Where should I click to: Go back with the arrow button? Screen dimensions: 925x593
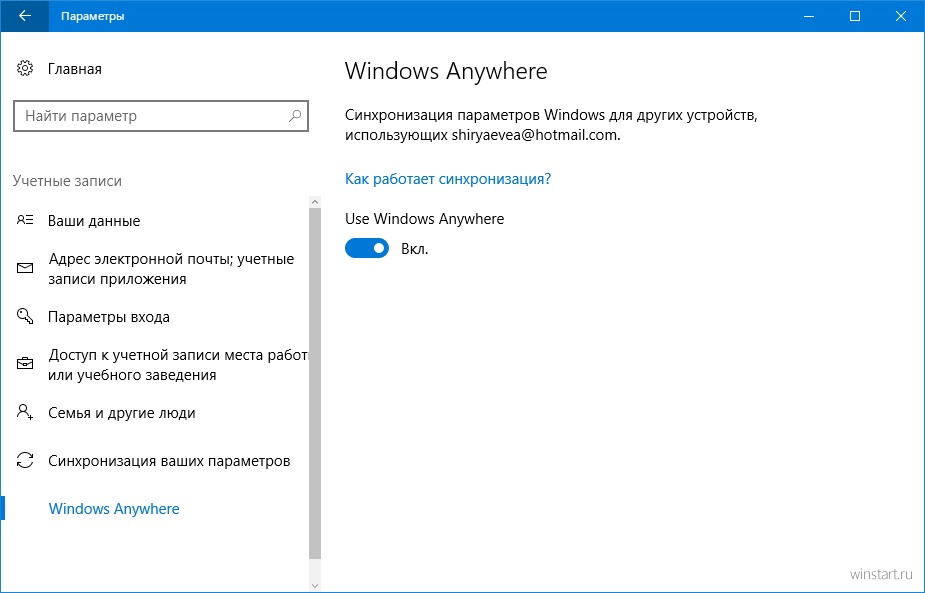click(x=24, y=16)
